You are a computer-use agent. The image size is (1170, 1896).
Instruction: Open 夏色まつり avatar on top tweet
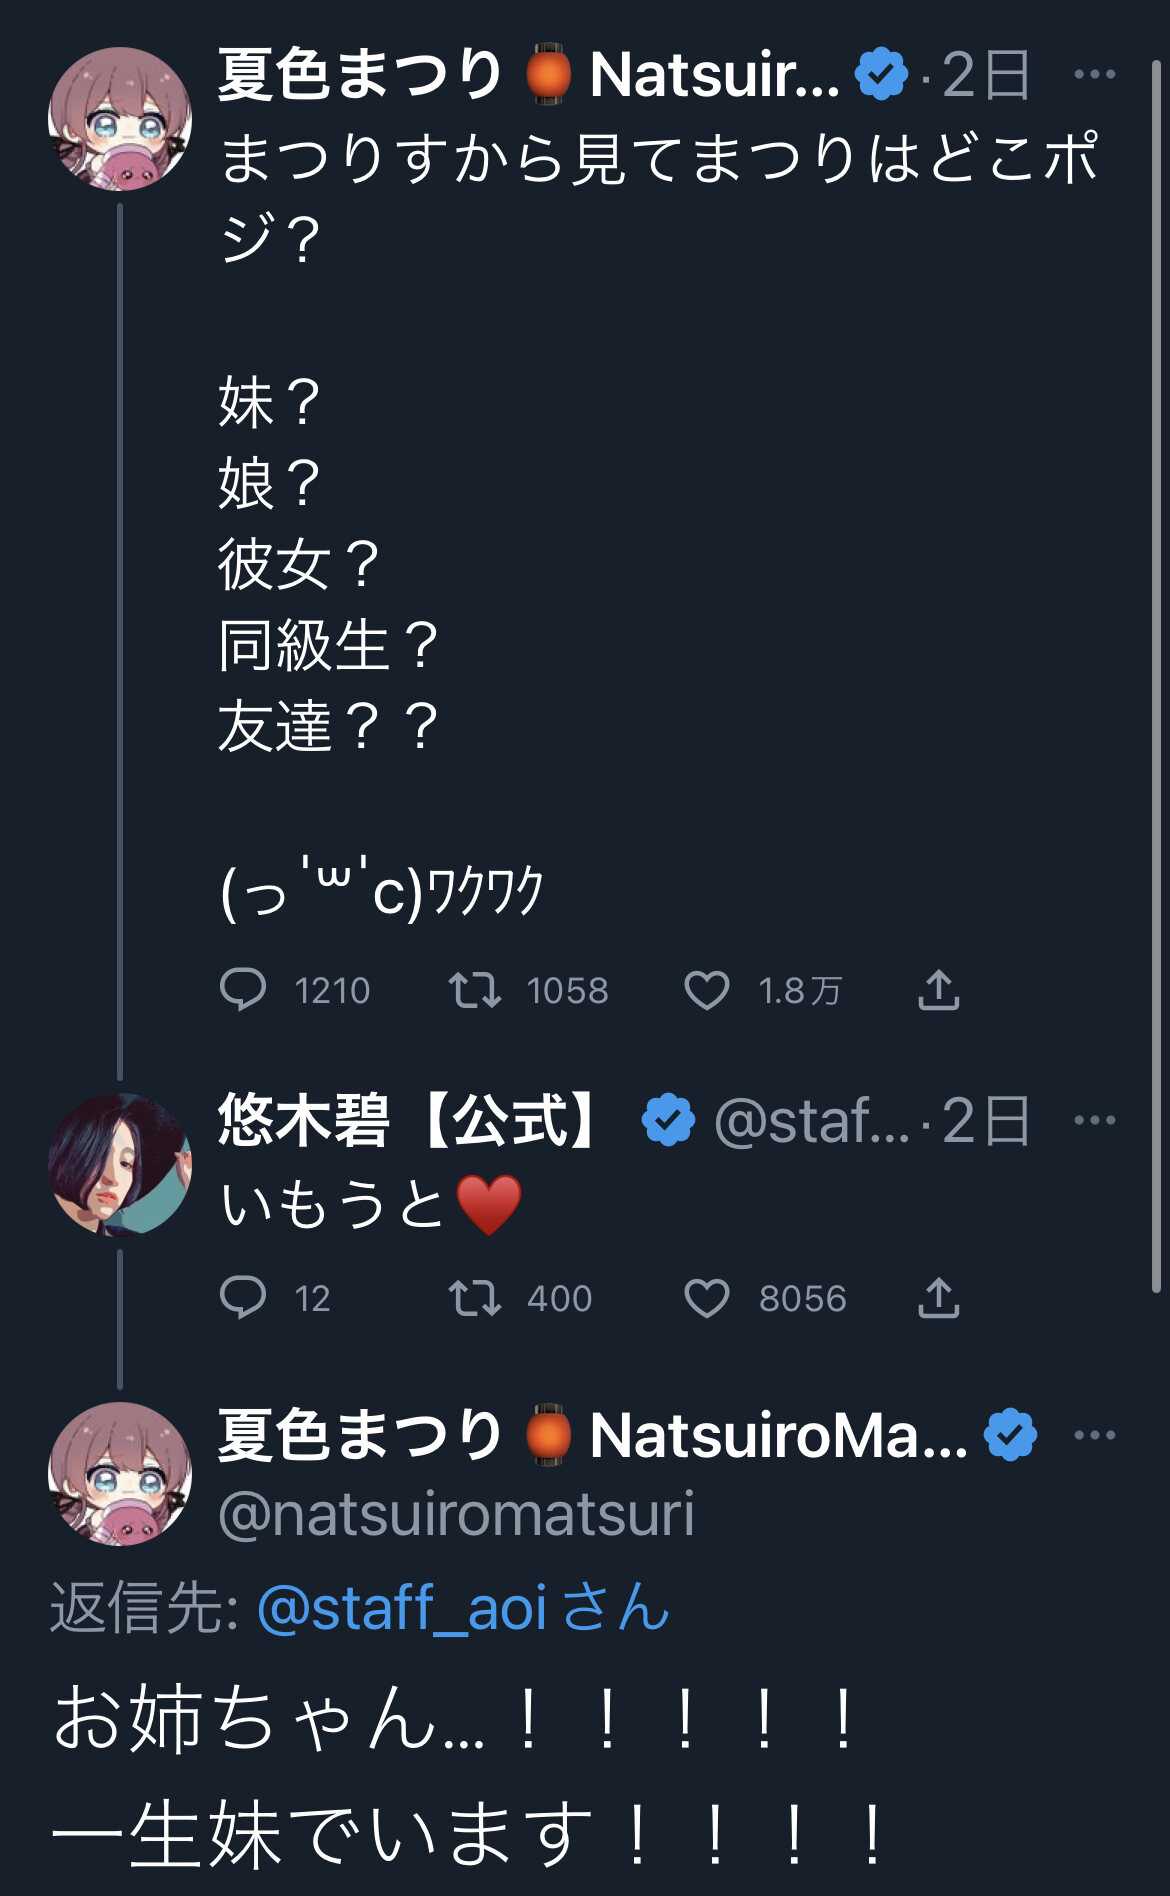click(x=120, y=118)
